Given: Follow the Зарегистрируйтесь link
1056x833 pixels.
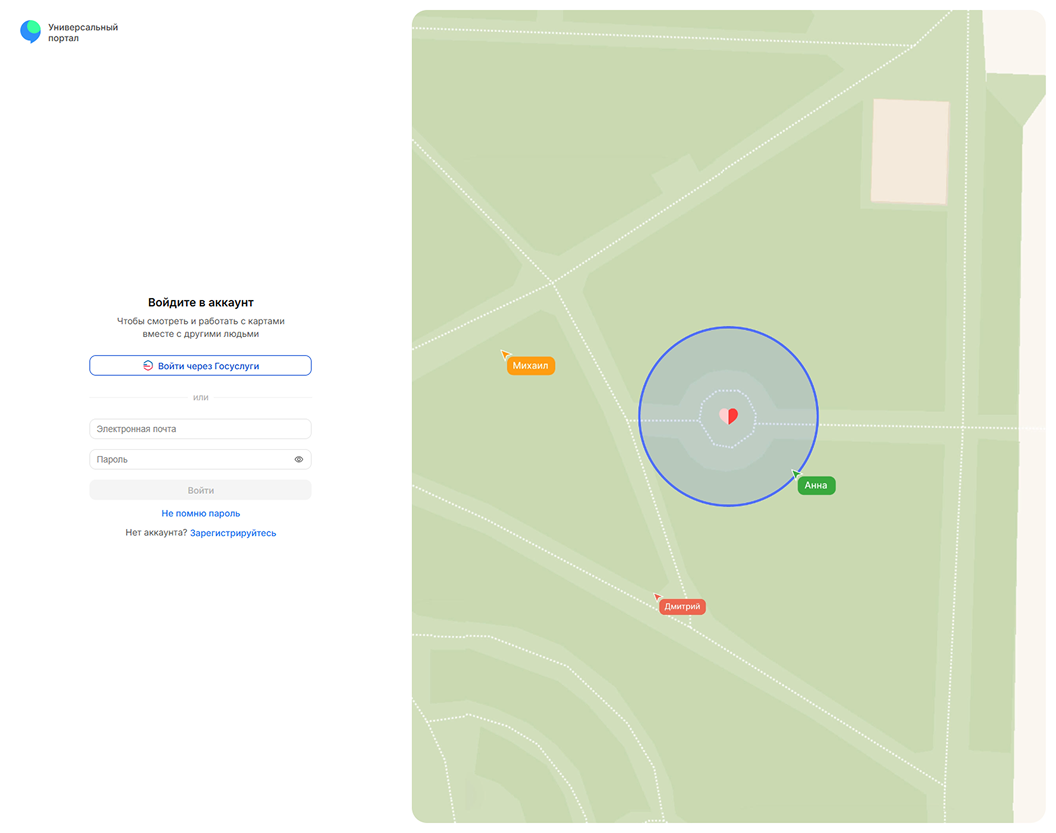Looking at the screenshot, I should [233, 533].
